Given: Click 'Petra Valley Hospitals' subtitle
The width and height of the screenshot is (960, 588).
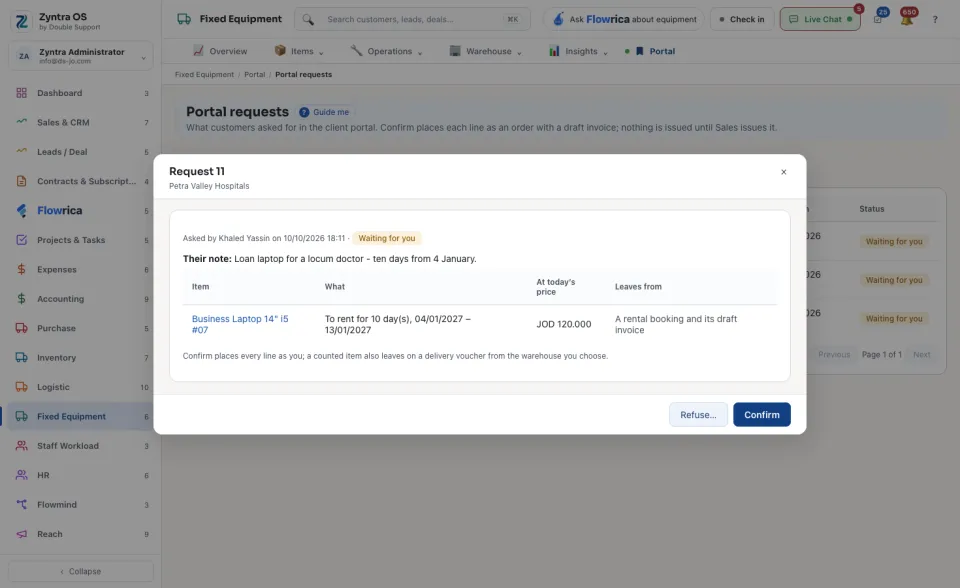Looking at the screenshot, I should [x=209, y=186].
